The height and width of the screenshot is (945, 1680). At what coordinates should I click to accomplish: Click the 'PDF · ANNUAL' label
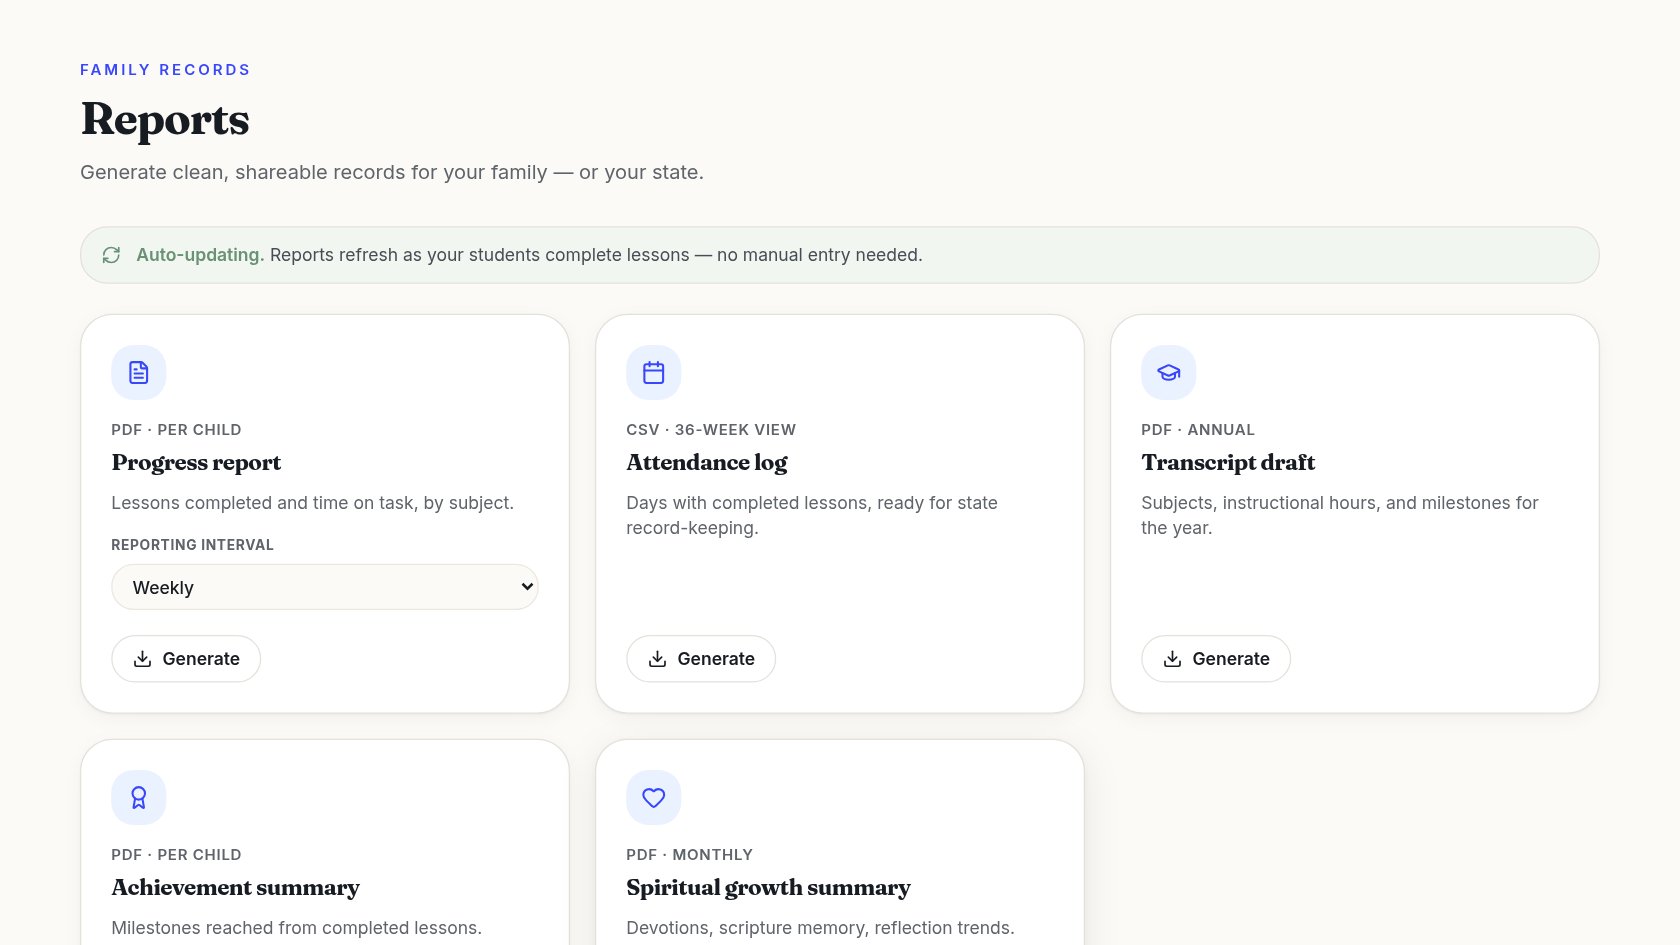1198,430
